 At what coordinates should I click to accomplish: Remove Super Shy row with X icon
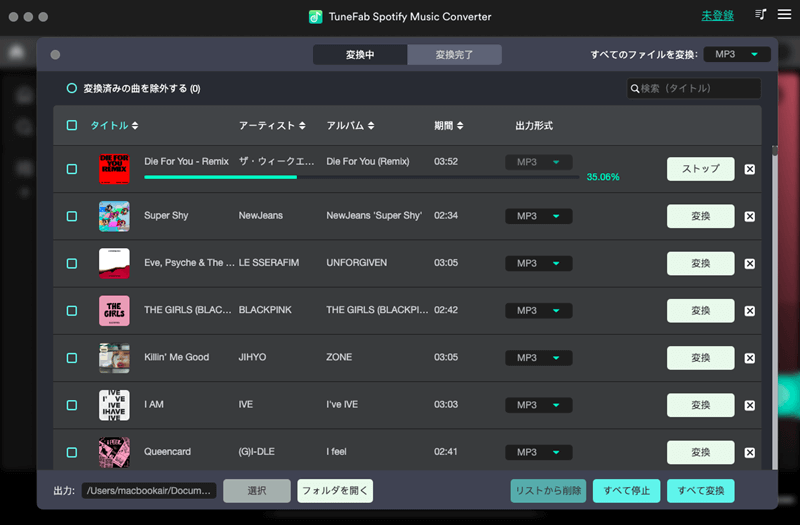[749, 216]
